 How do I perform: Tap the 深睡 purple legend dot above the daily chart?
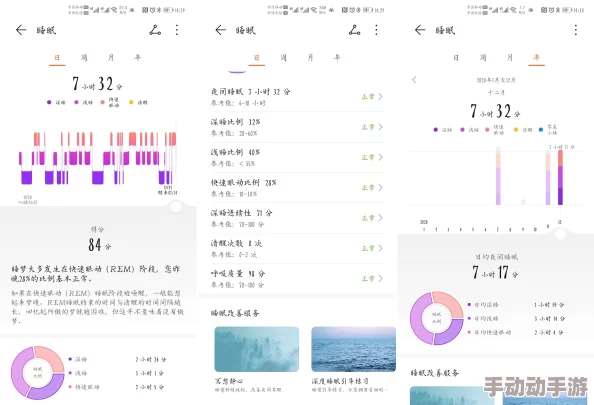(x=49, y=102)
